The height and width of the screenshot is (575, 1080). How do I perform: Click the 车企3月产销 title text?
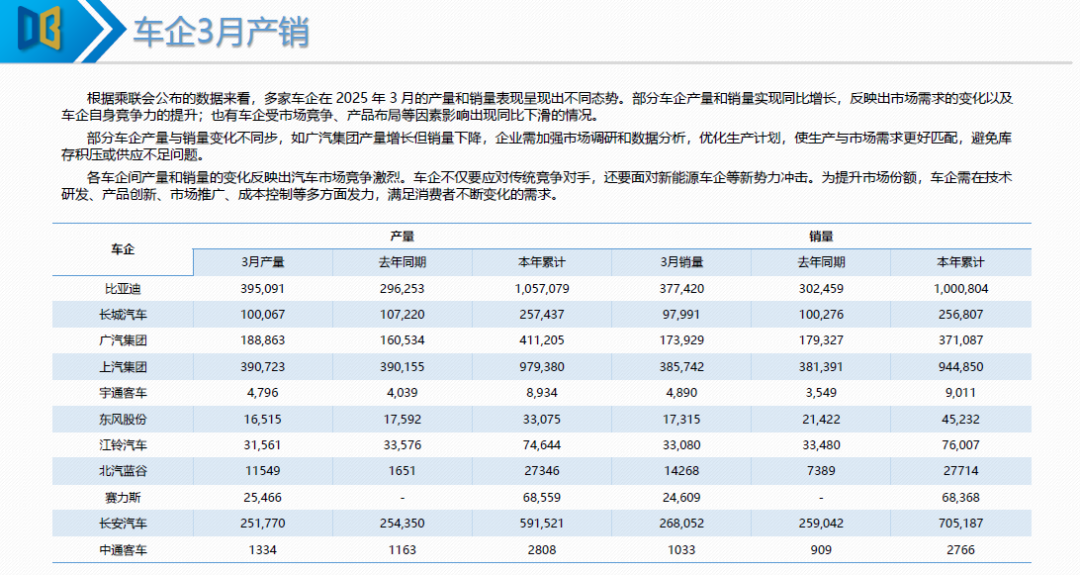pyautogui.click(x=221, y=32)
